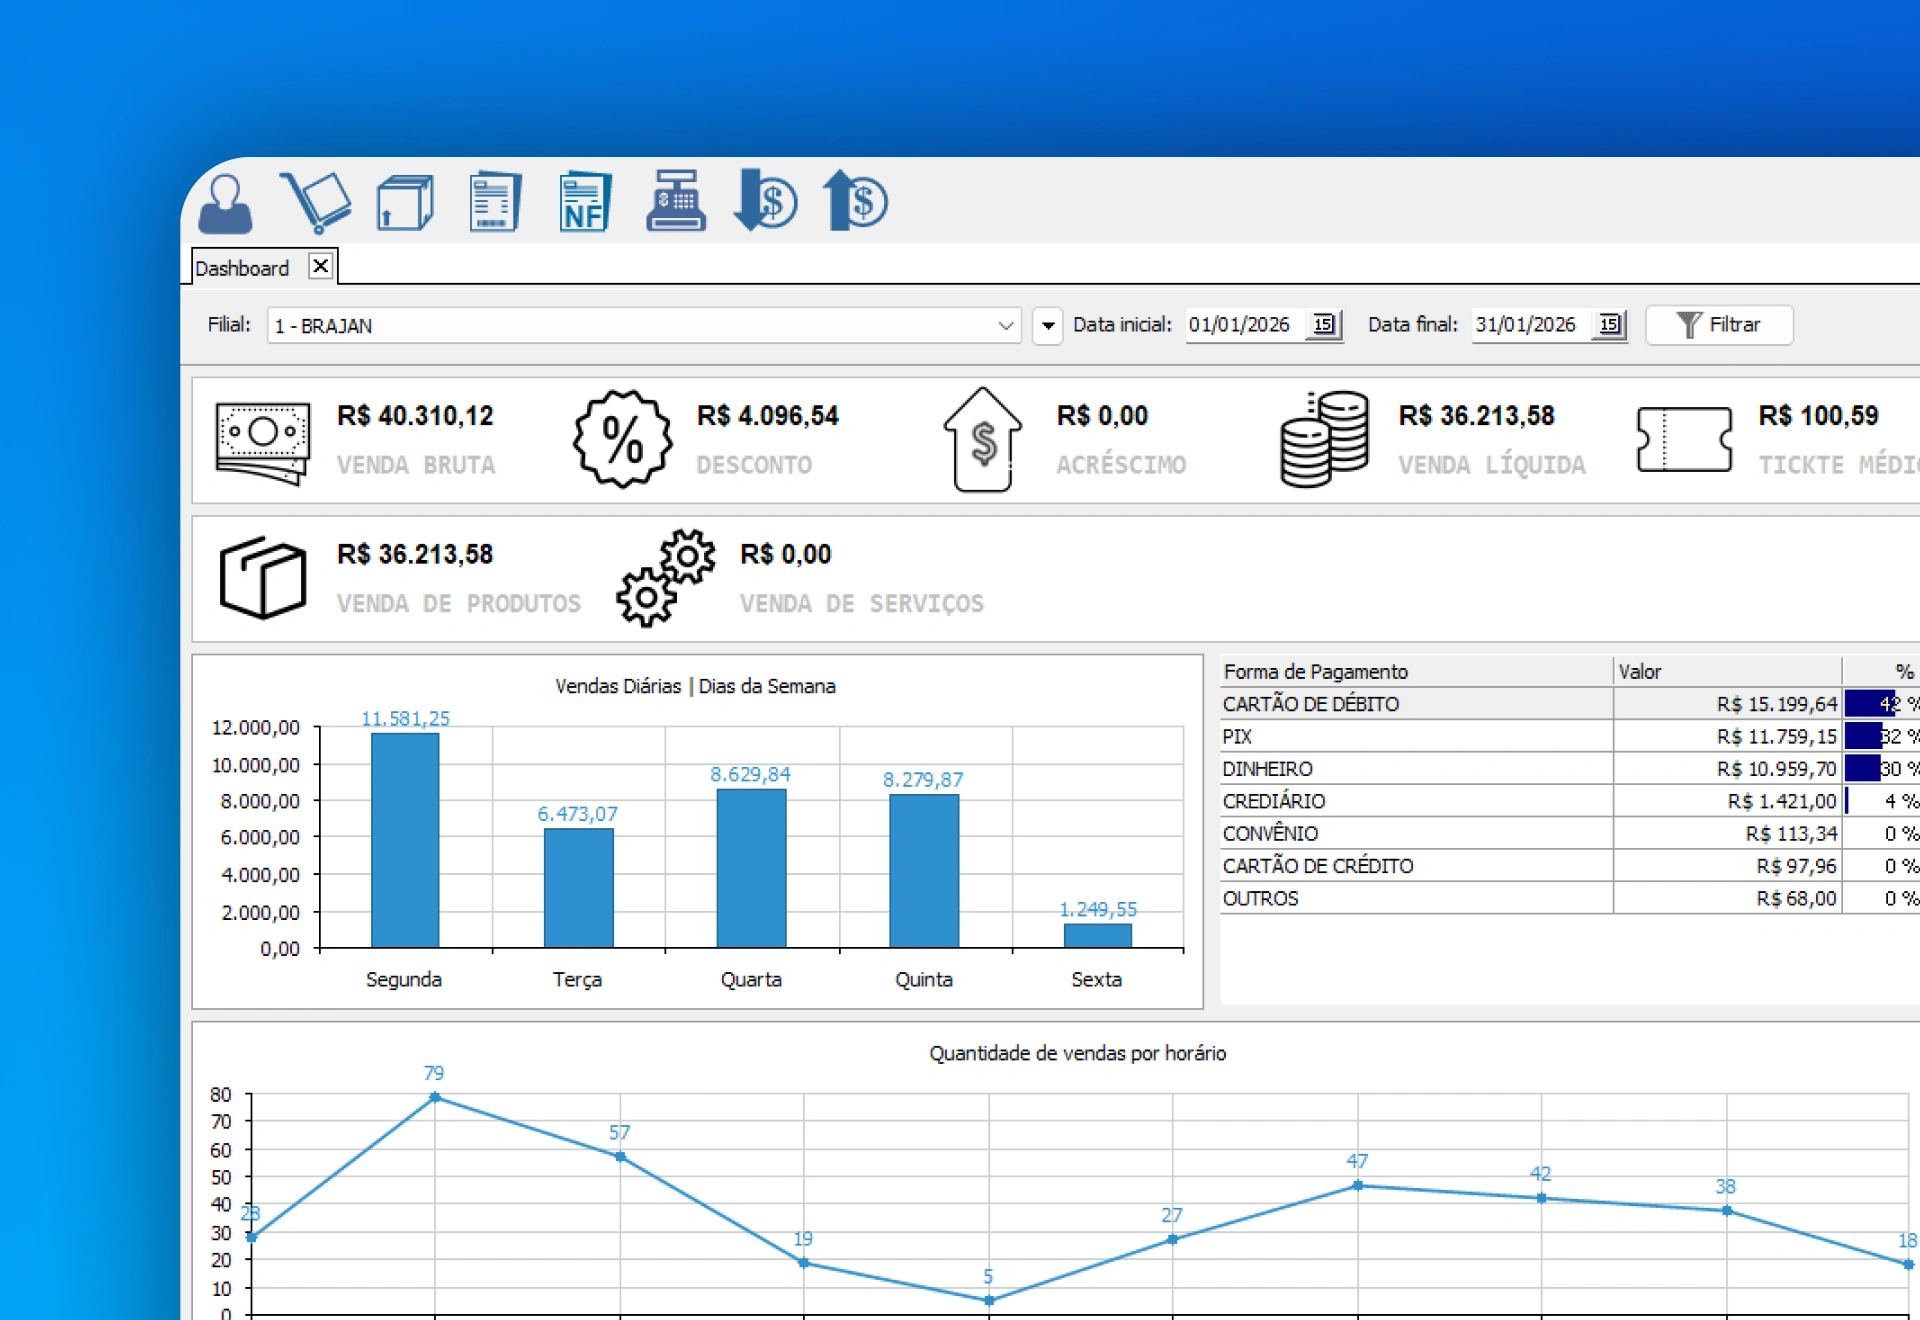Click the cash register (PDV) icon
The height and width of the screenshot is (1320, 1920).
(676, 202)
